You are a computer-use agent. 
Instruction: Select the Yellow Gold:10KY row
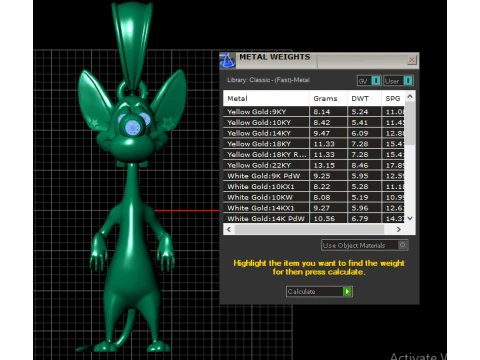(314, 122)
